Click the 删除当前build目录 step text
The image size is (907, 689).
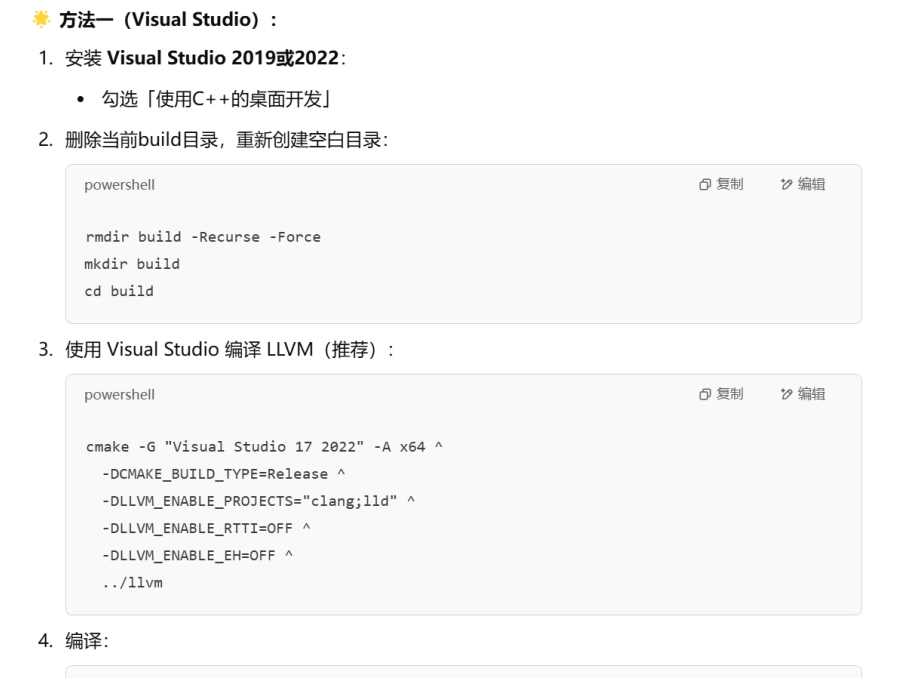click(226, 140)
